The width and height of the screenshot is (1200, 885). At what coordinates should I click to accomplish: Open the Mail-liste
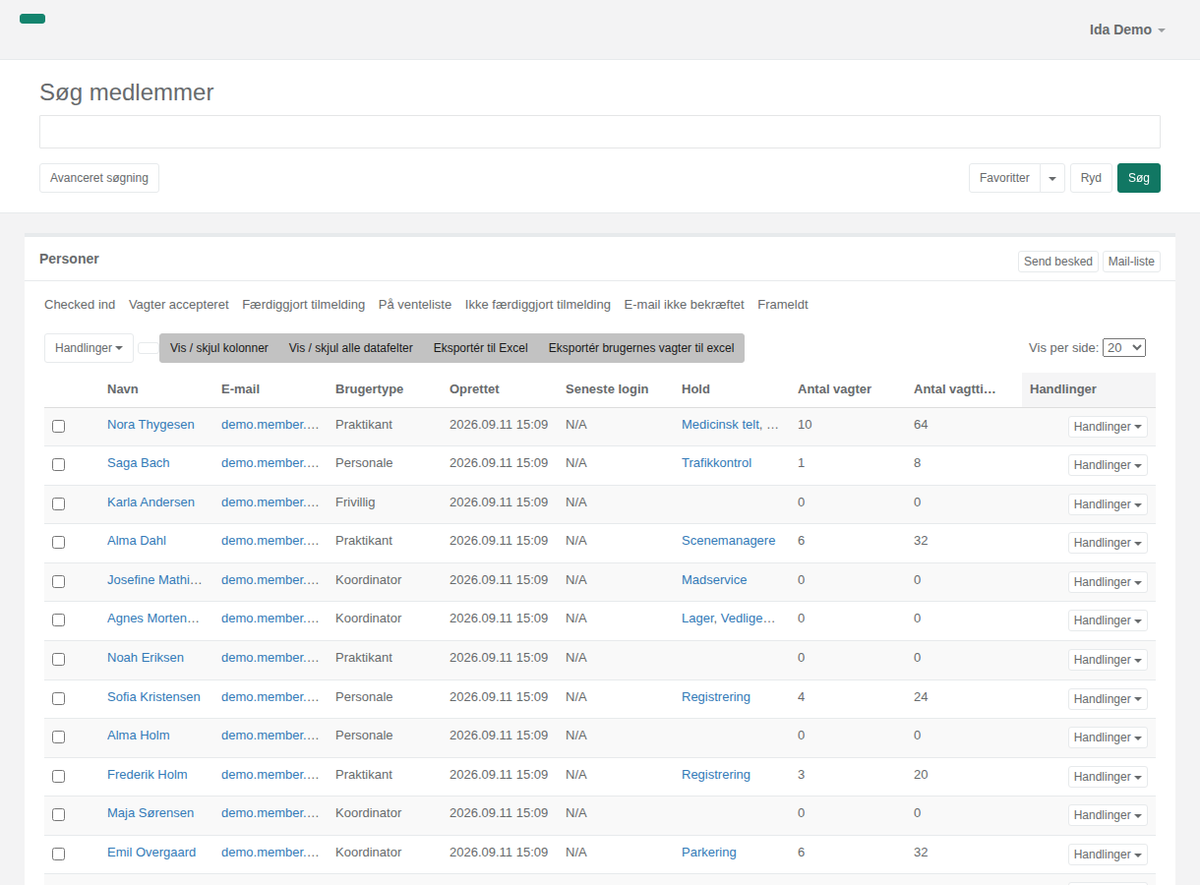(1131, 262)
